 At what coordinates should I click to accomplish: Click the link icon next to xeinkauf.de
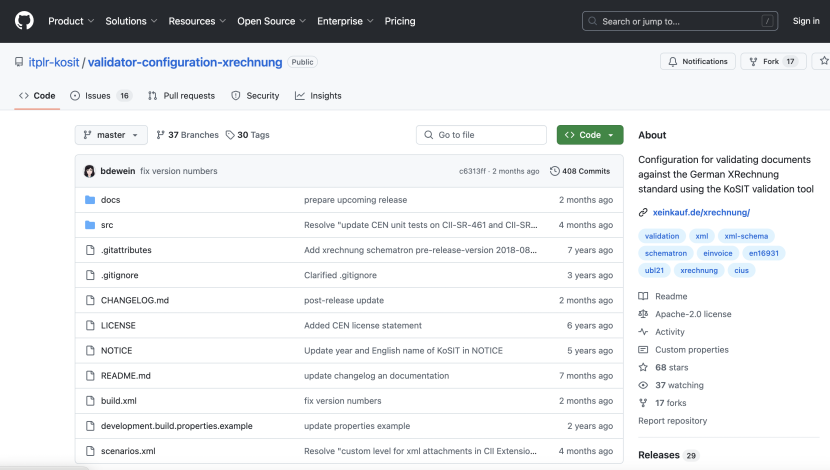[x=643, y=212]
